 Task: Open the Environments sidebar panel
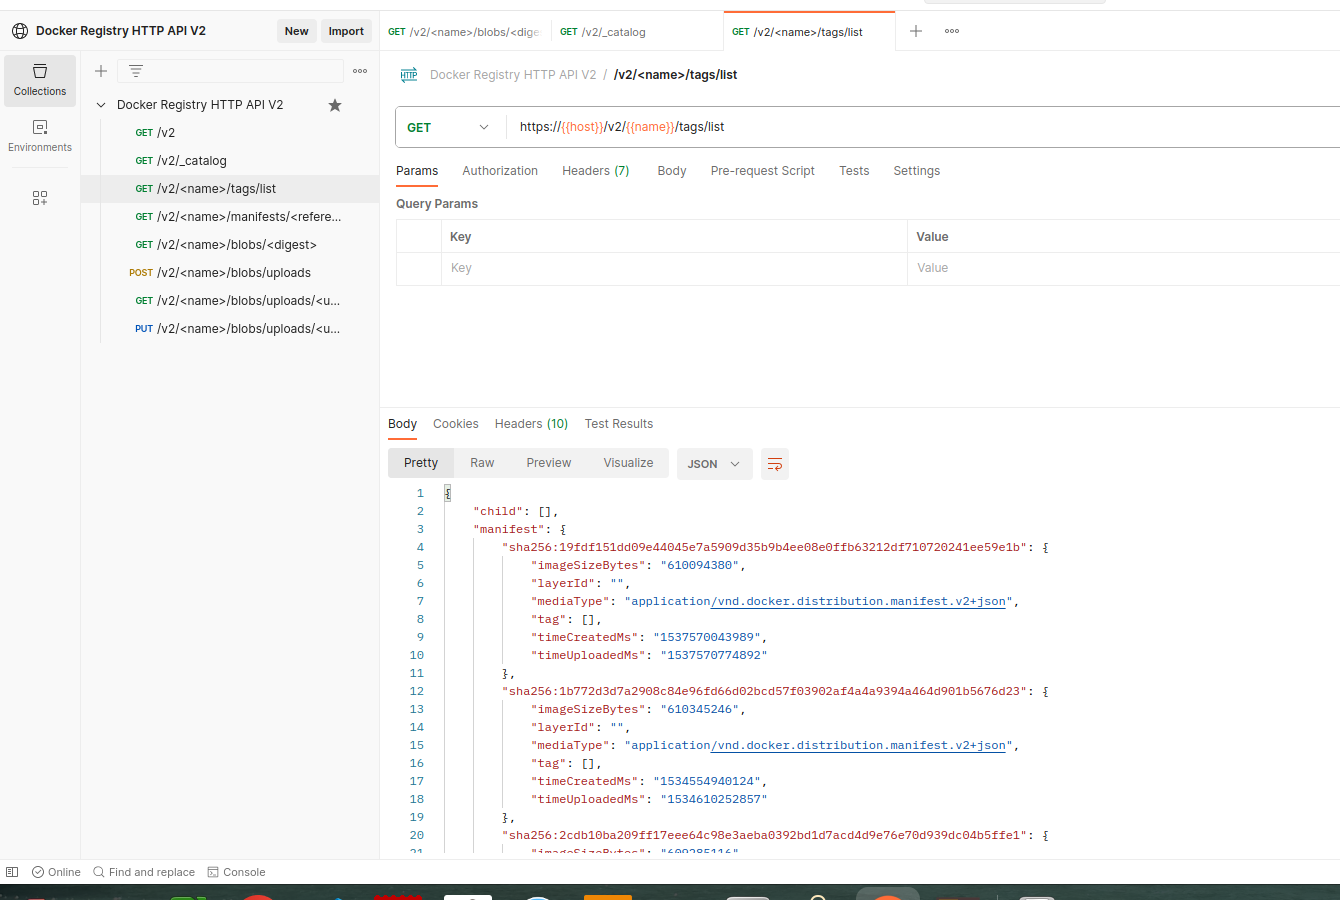40,136
